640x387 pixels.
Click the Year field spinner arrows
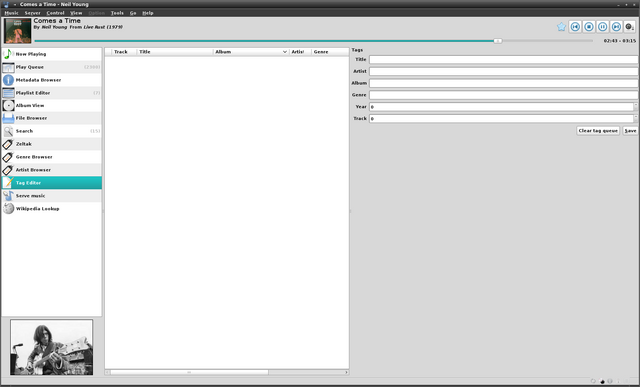point(636,107)
